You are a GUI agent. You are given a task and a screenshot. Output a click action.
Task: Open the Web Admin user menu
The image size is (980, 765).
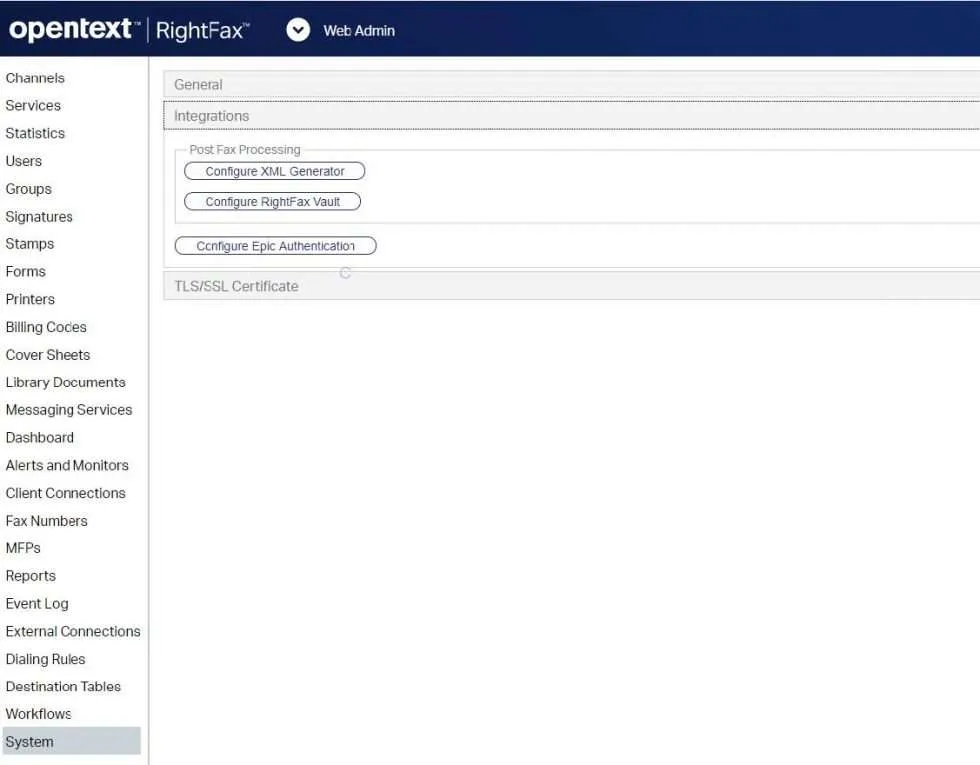298,29
